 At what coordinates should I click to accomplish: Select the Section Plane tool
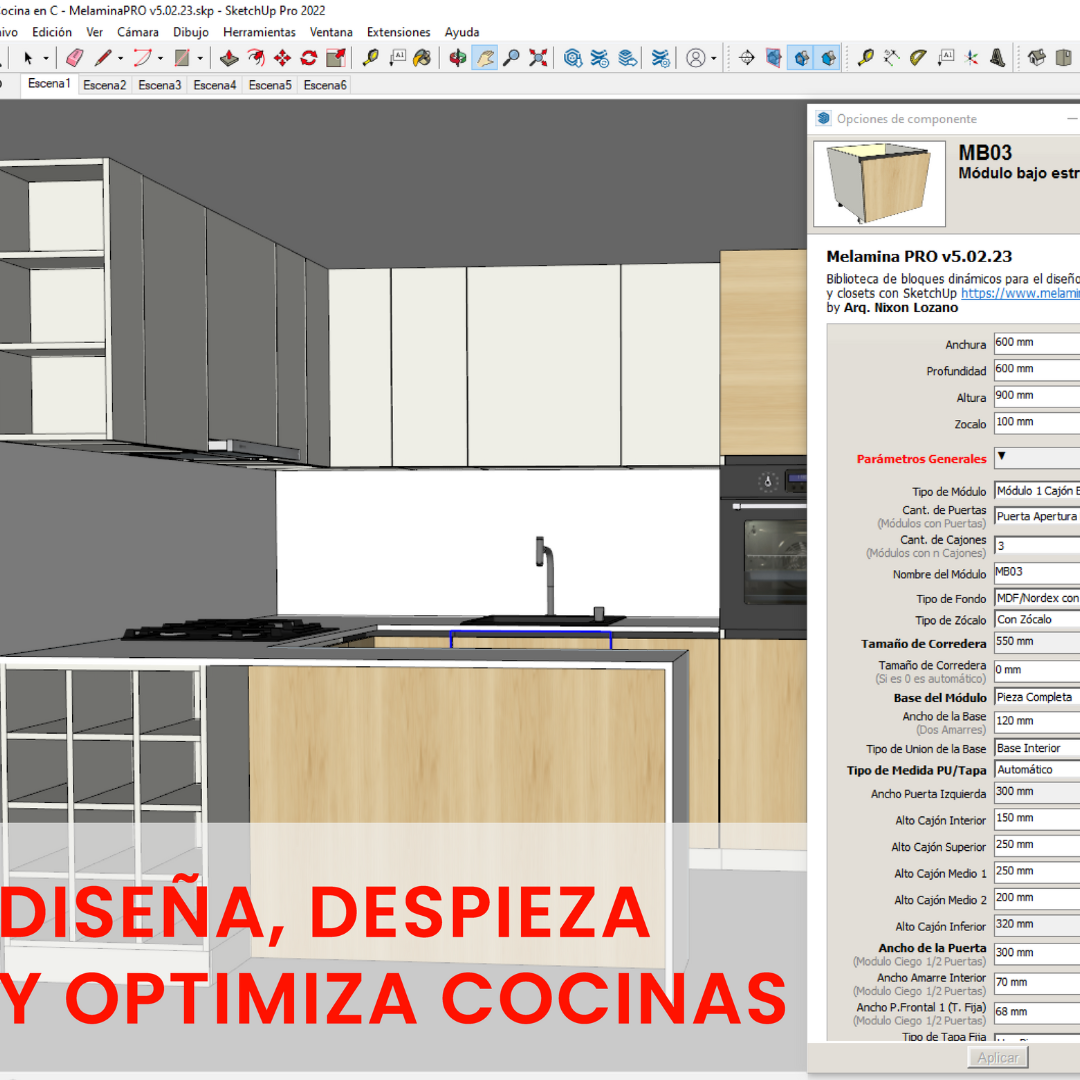click(747, 59)
